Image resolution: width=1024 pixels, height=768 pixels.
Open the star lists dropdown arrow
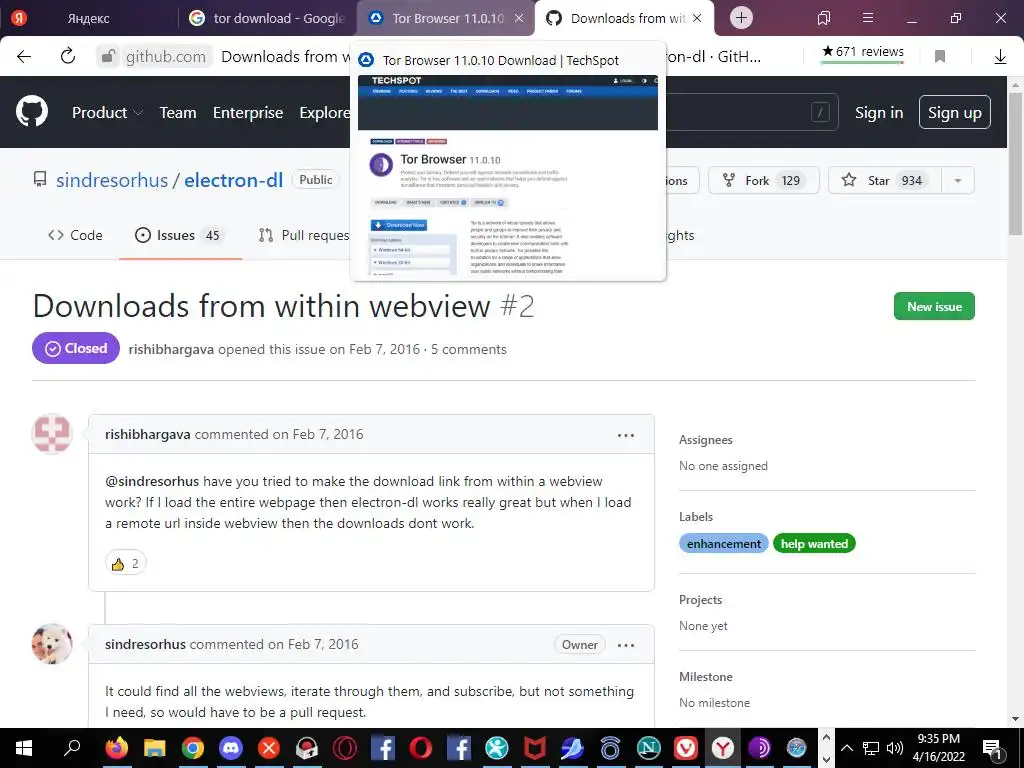click(x=958, y=180)
